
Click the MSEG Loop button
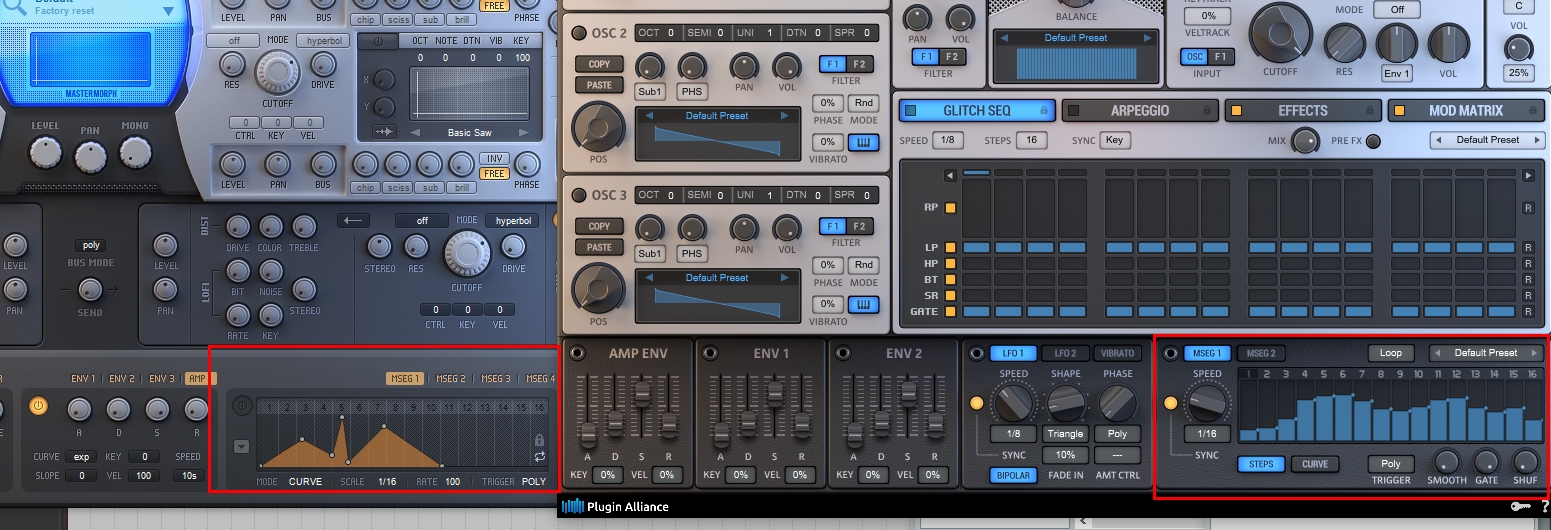(x=1390, y=353)
